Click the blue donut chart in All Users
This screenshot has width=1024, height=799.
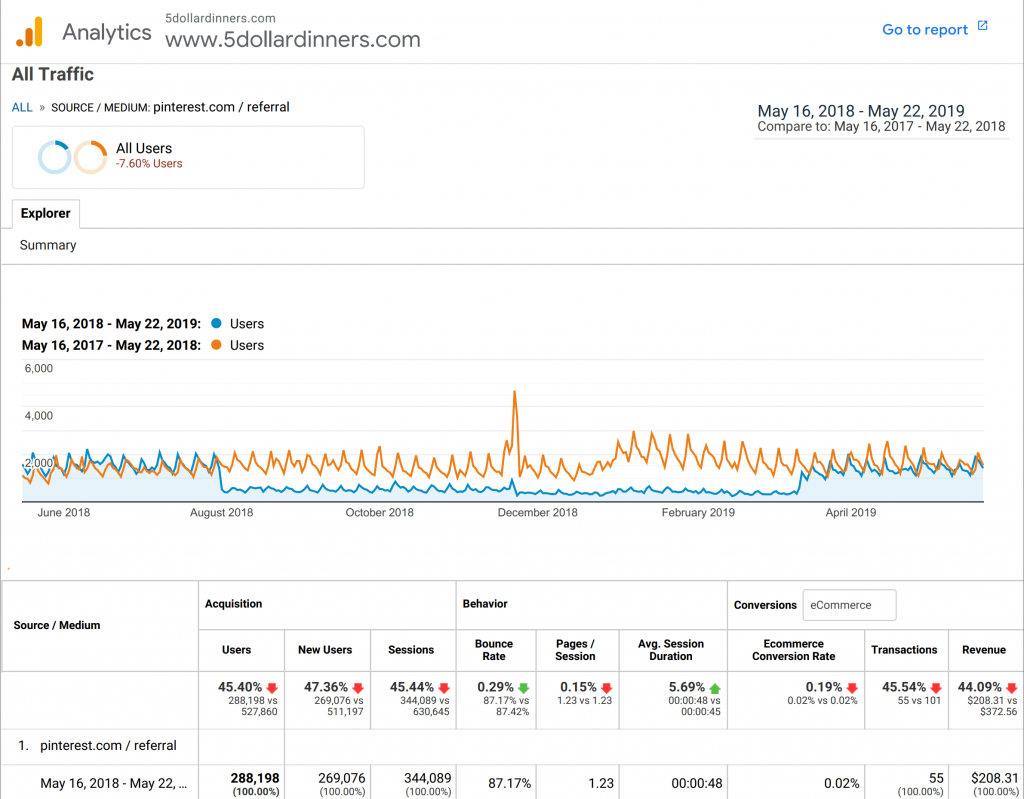point(54,157)
